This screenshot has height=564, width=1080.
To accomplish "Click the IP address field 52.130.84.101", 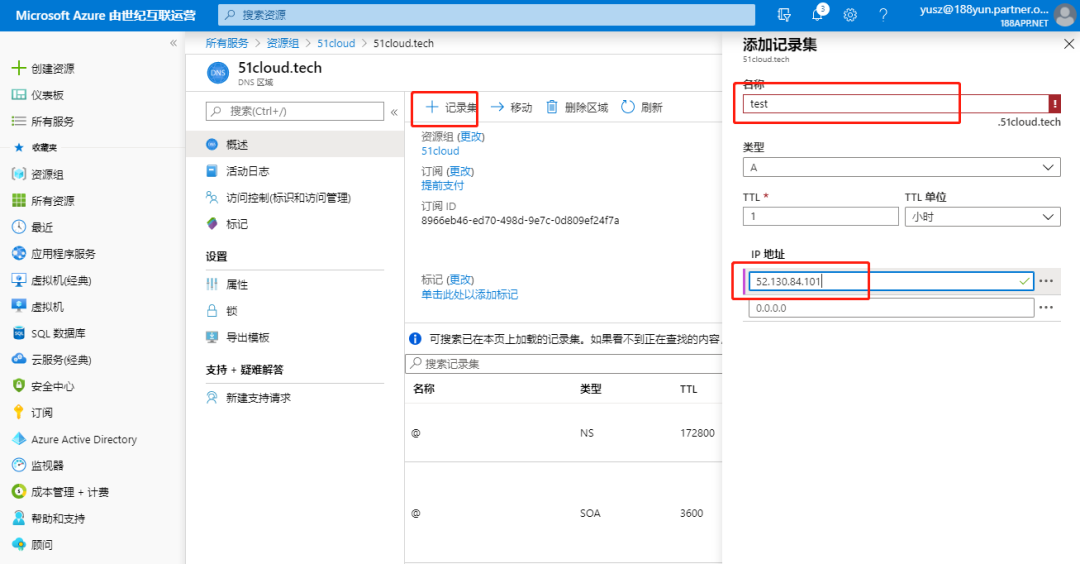I will (891, 281).
